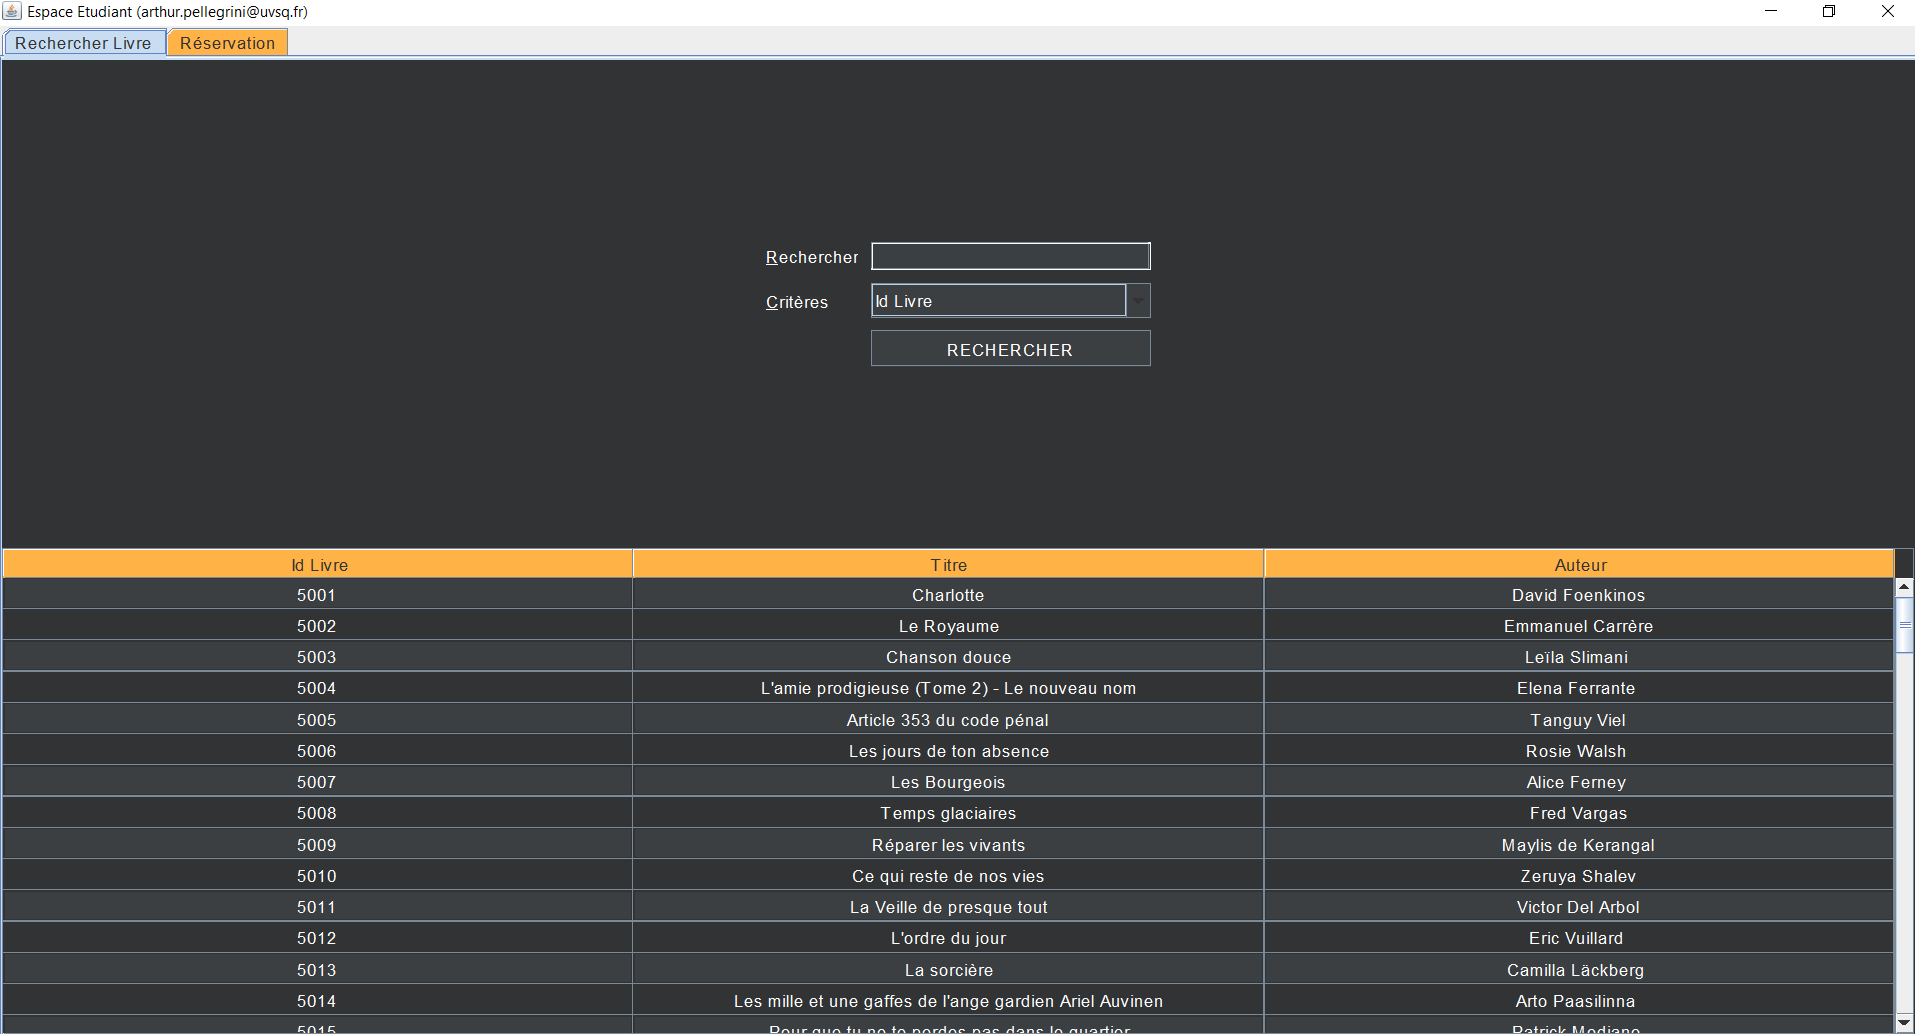1915x1034 pixels.
Task: Maximize the Espace Etudiant window
Action: tap(1829, 12)
